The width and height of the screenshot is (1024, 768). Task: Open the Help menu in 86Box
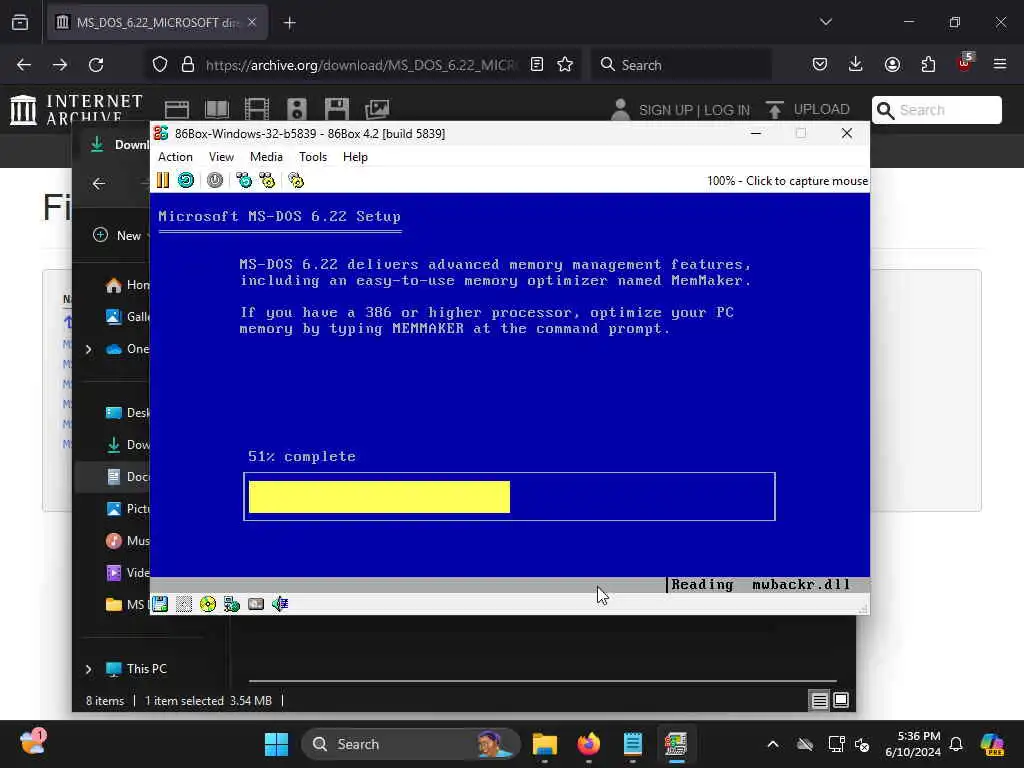click(355, 157)
